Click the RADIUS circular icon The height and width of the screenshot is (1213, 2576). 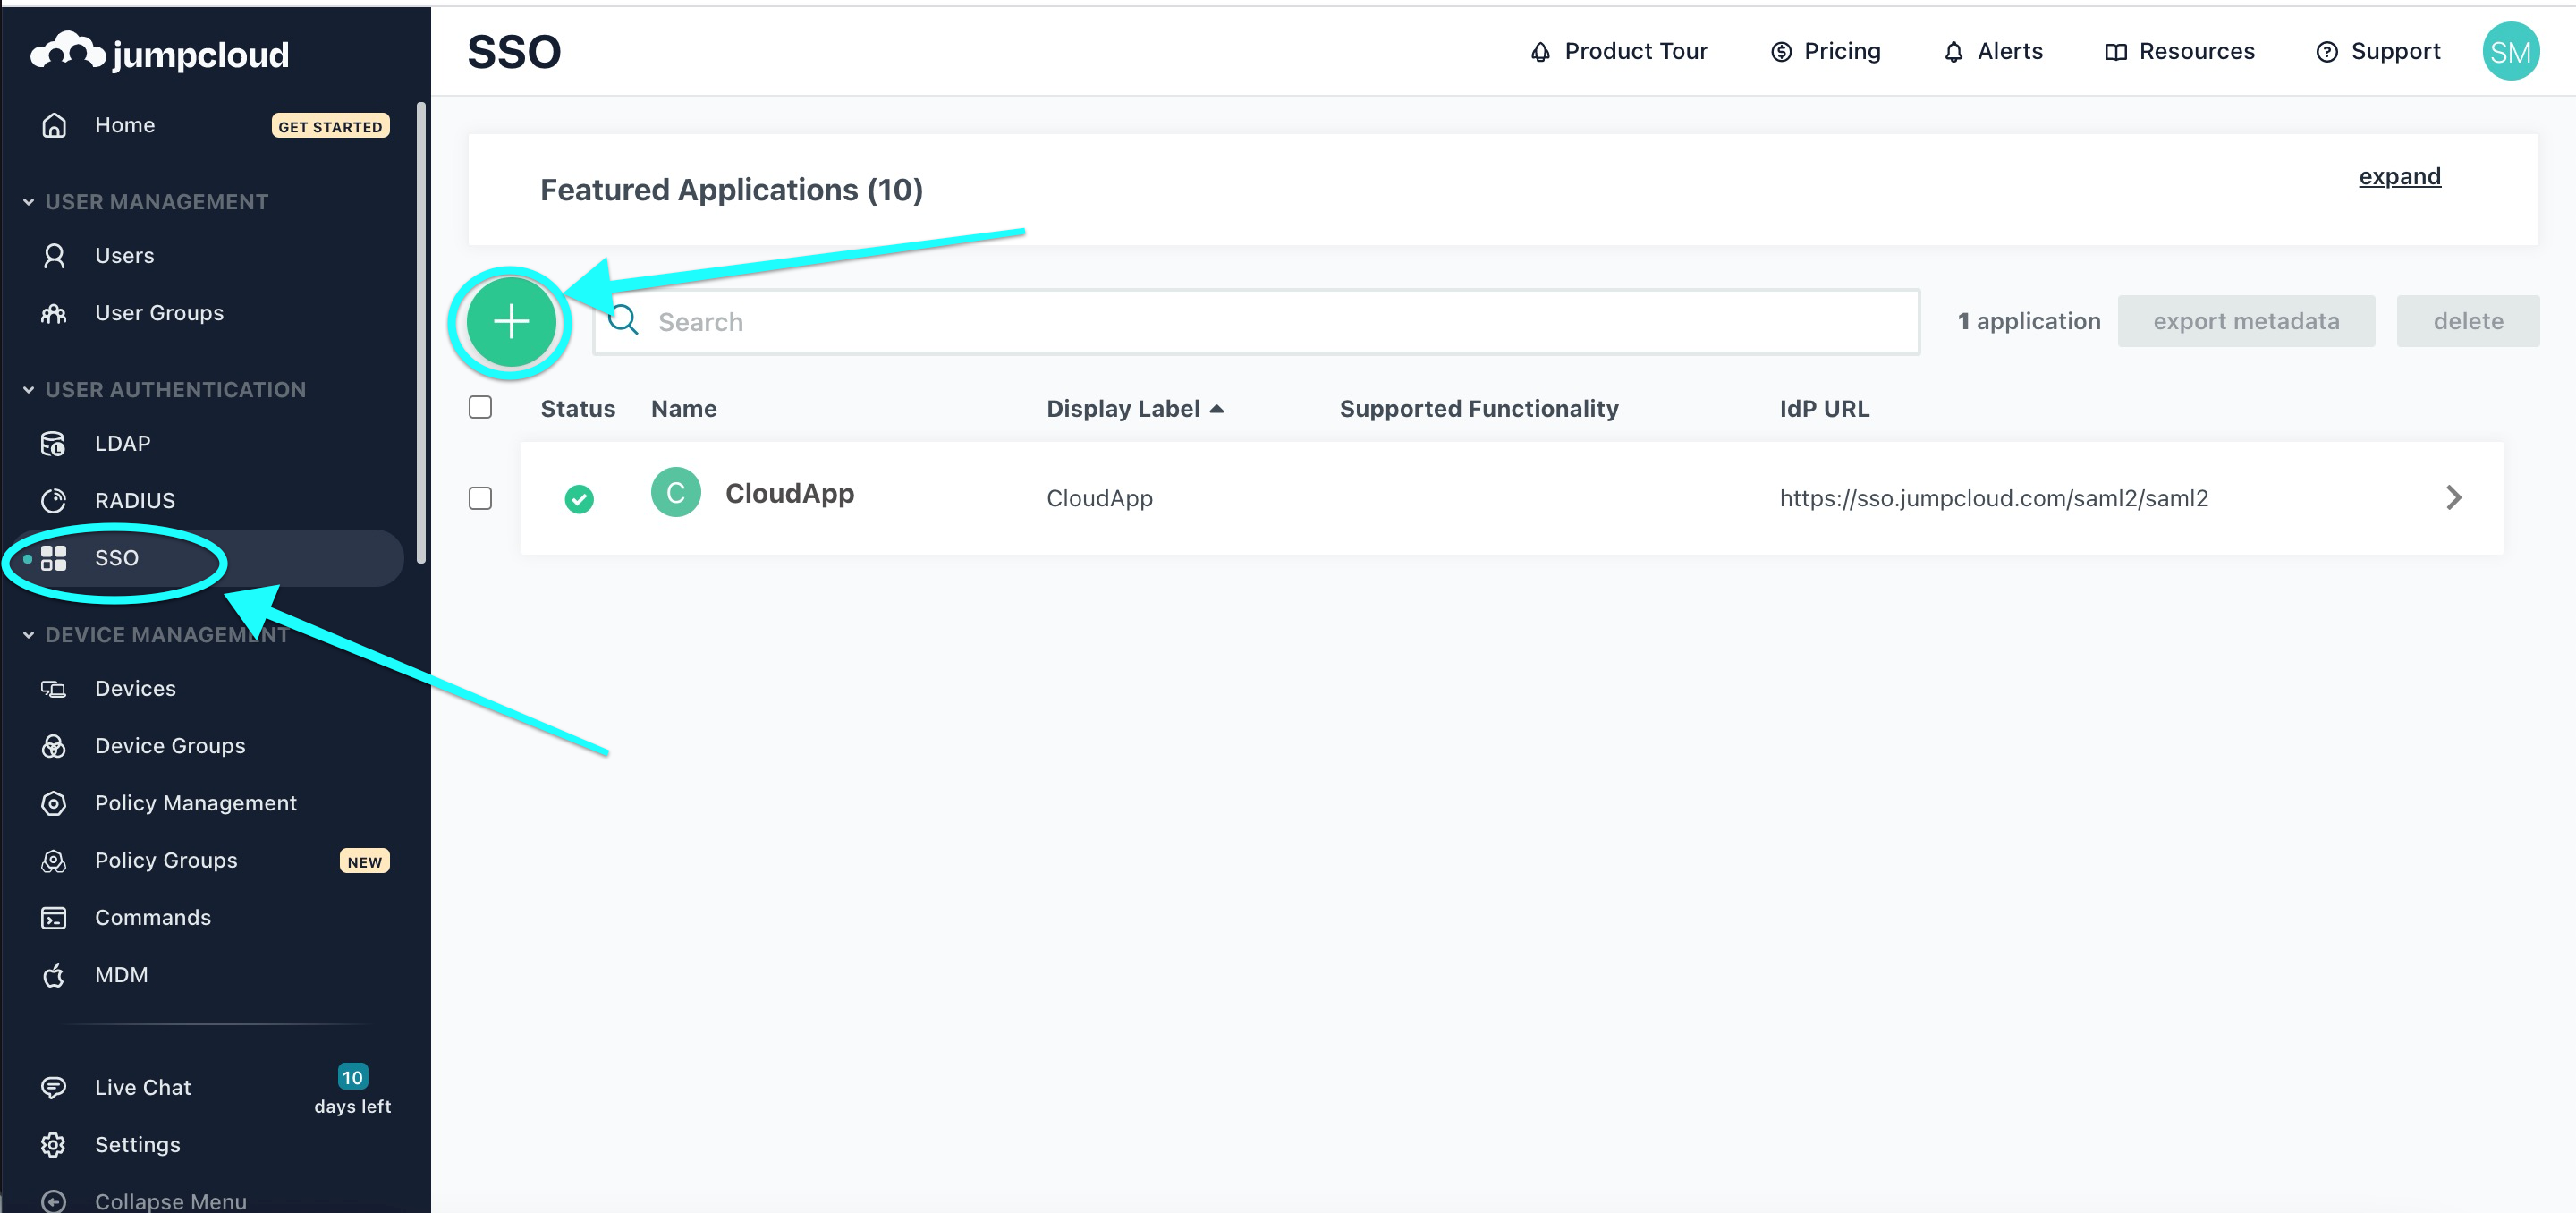[54, 501]
